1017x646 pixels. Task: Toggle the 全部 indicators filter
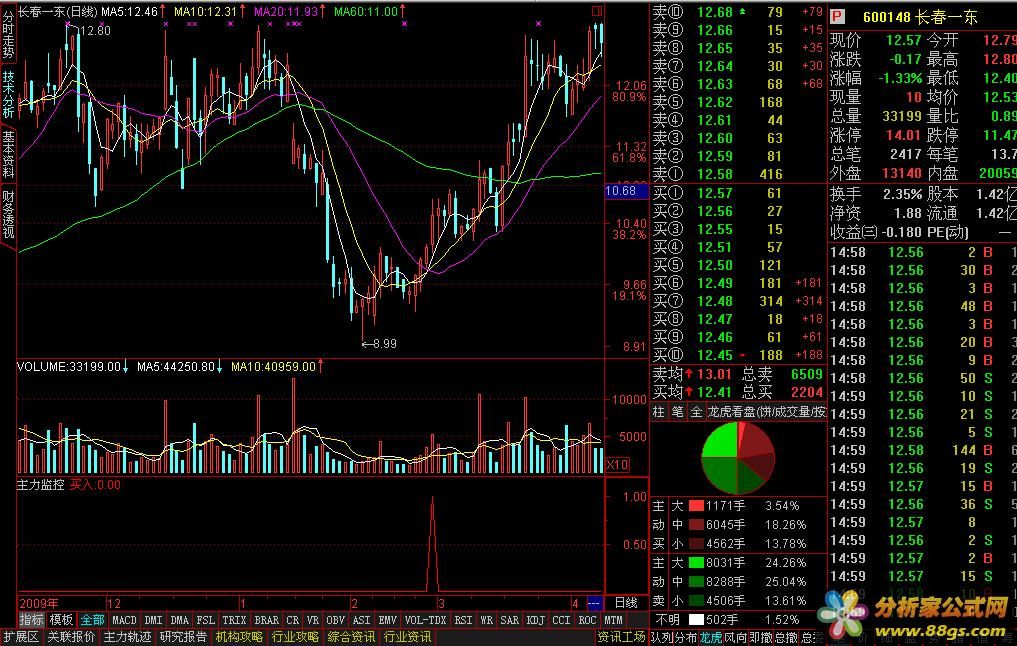point(93,620)
